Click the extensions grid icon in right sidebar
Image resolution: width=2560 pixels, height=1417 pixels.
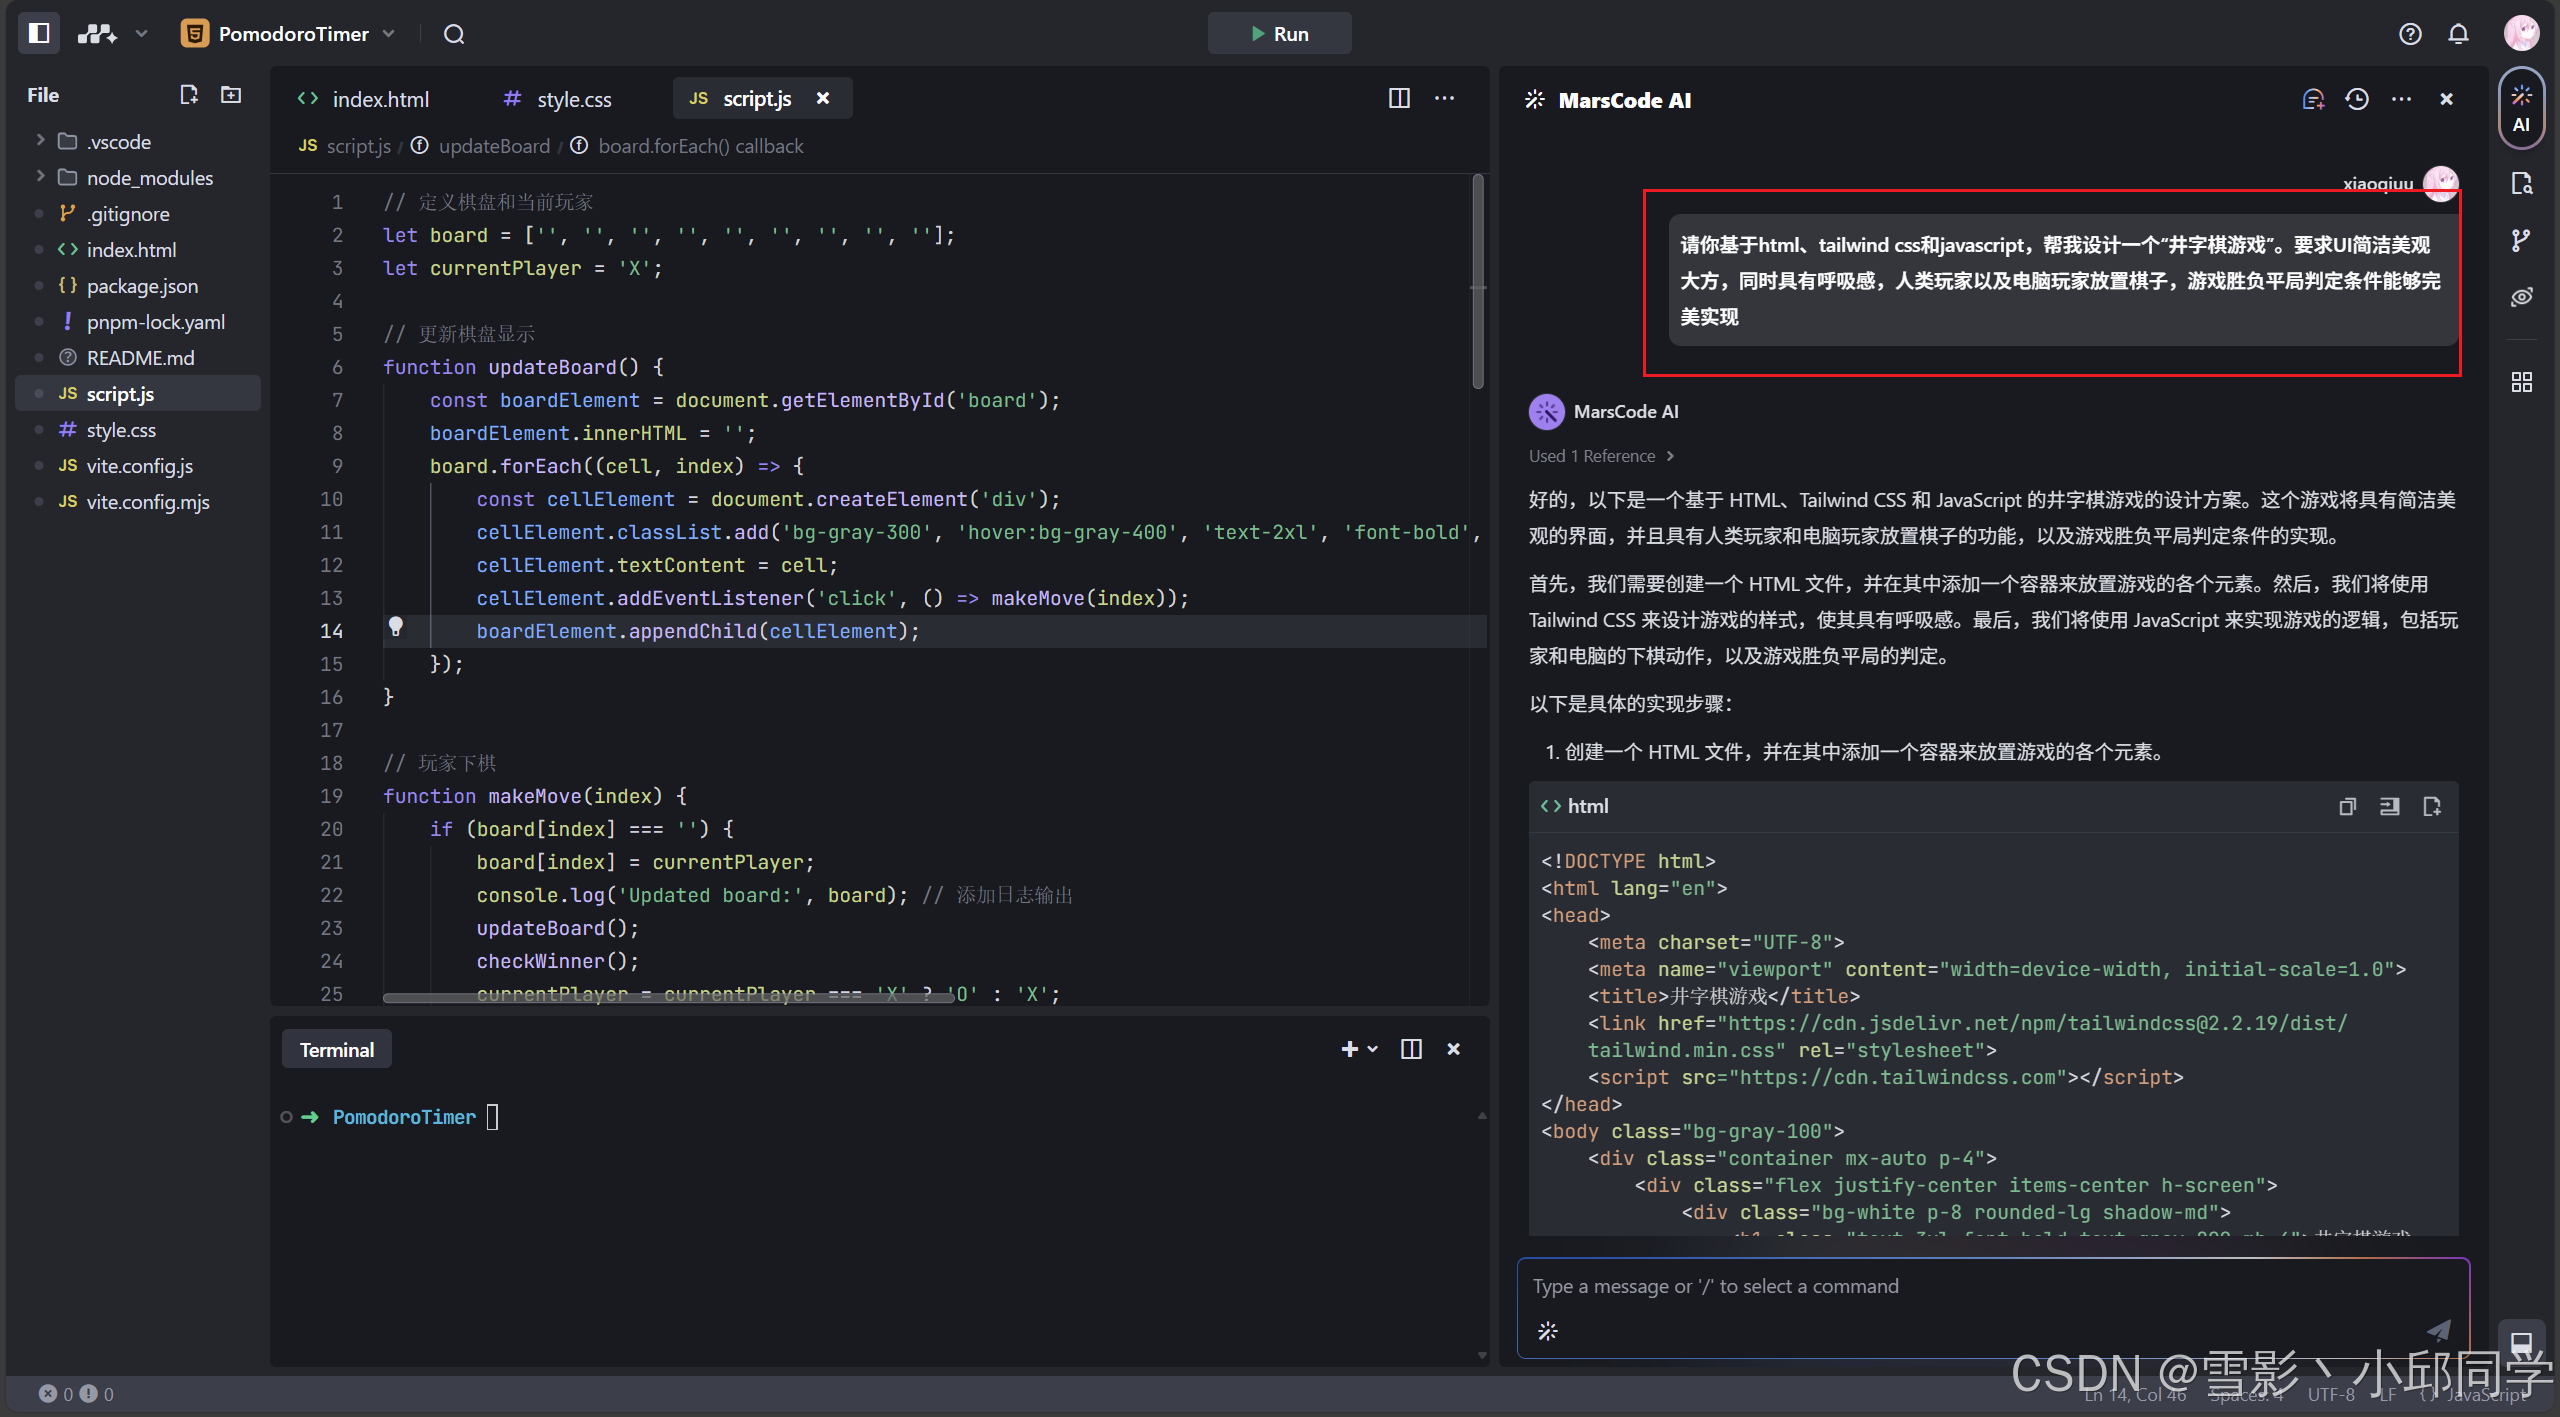point(2521,382)
